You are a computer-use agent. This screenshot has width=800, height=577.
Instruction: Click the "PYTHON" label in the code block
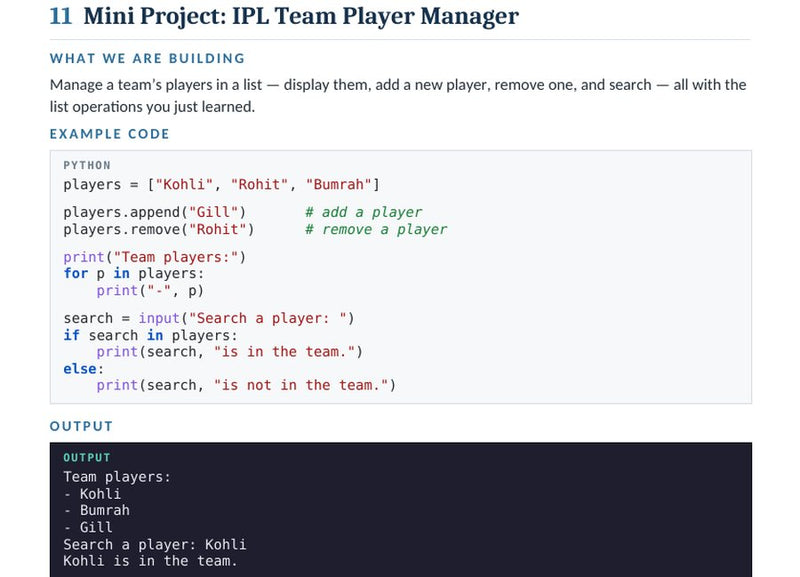[x=87, y=165]
